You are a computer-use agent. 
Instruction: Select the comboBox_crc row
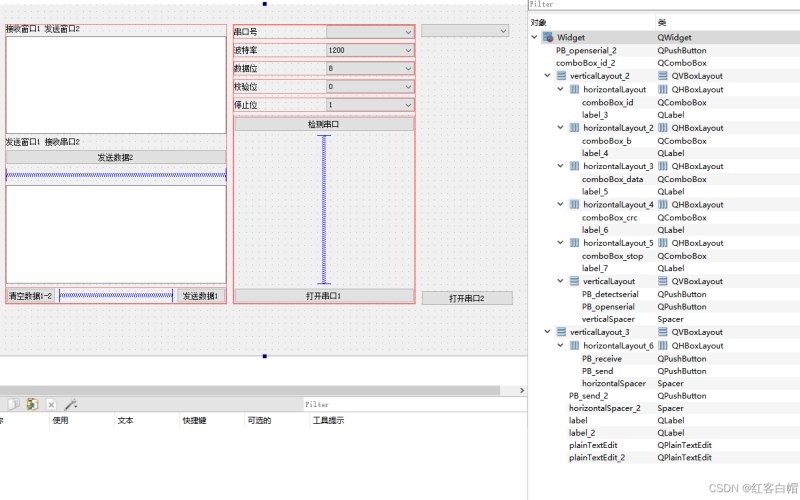point(663,217)
